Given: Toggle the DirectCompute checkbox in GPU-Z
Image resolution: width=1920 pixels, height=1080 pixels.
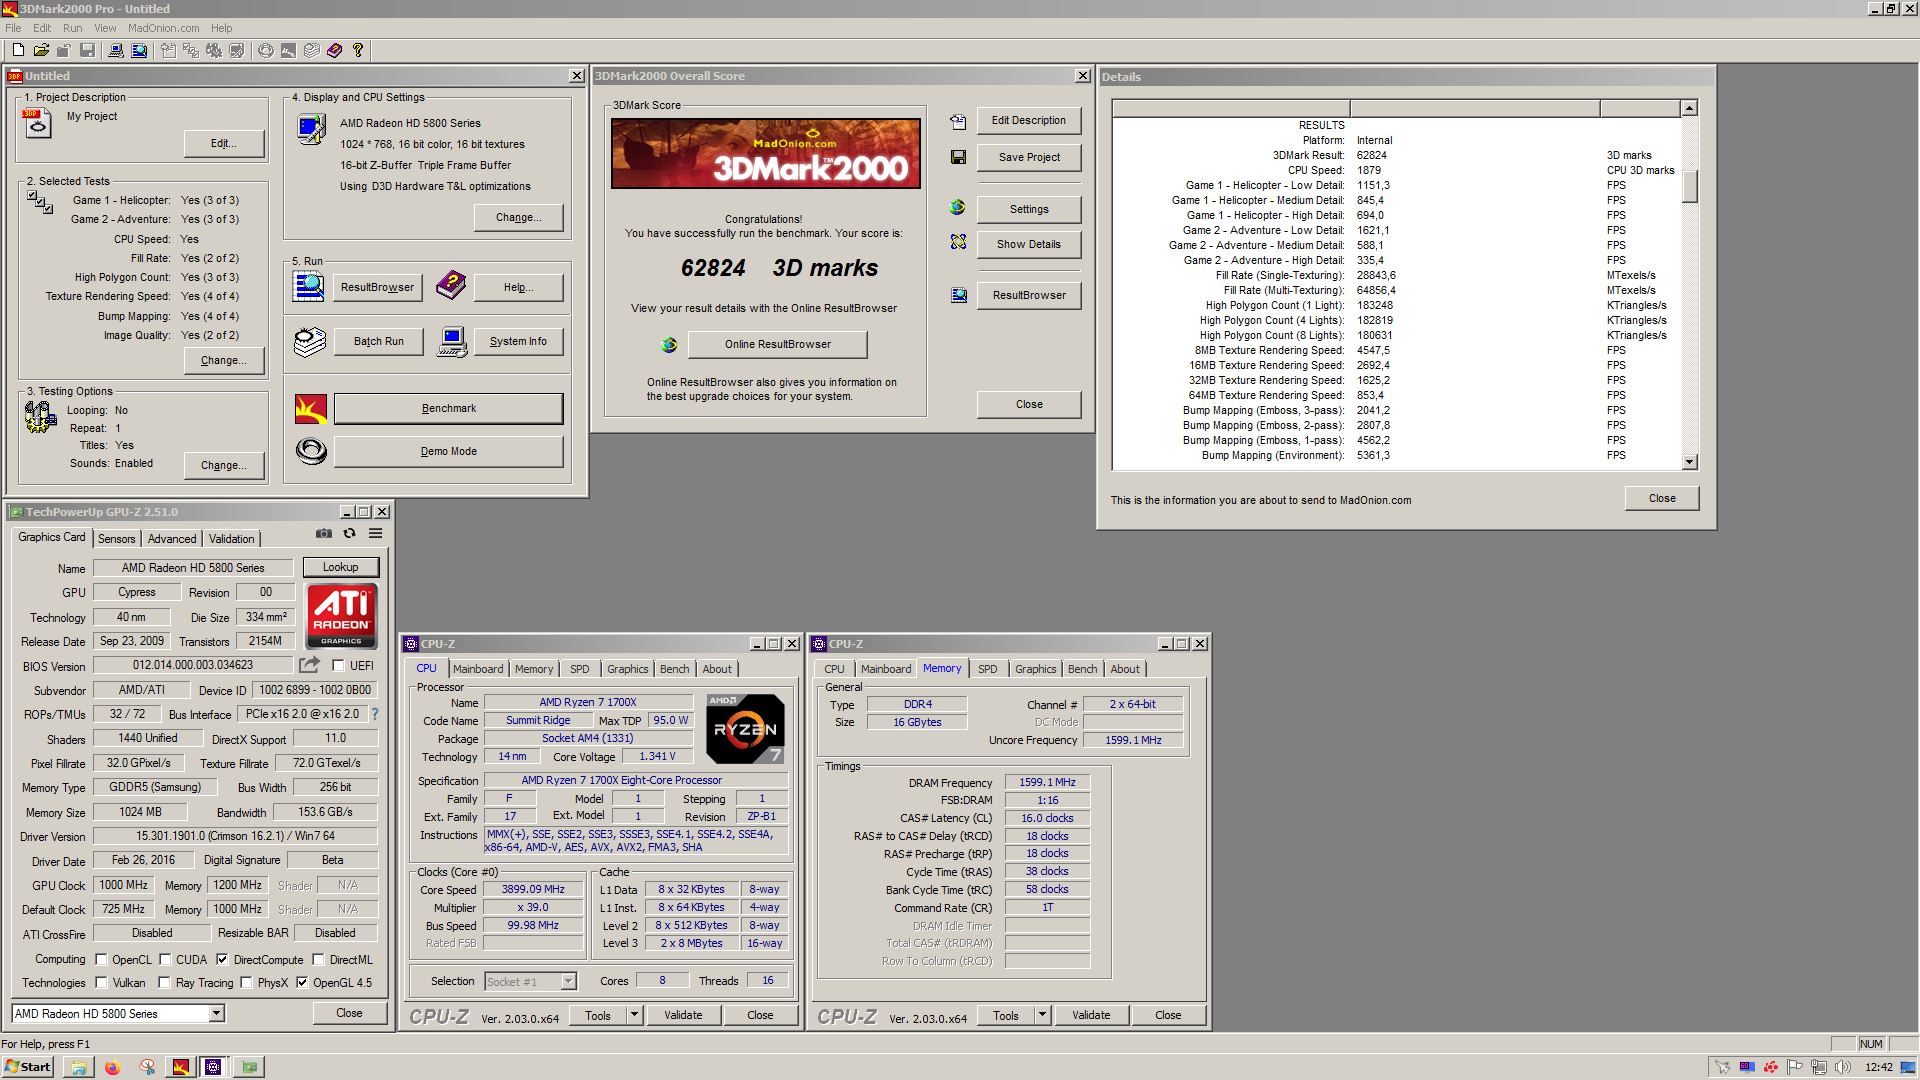Looking at the screenshot, I should click(x=222, y=959).
